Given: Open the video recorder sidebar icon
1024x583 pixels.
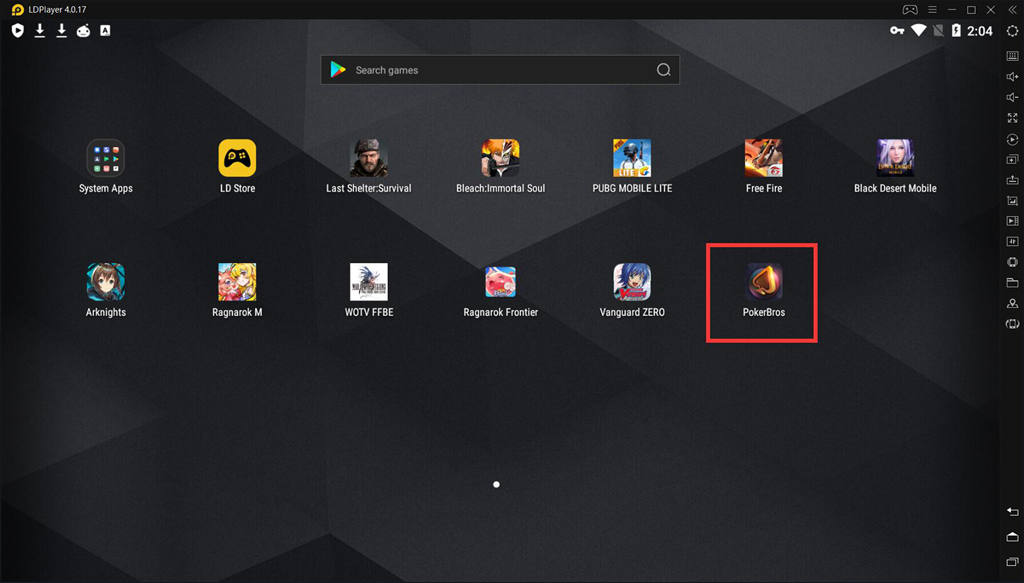Looking at the screenshot, I should click(1012, 221).
